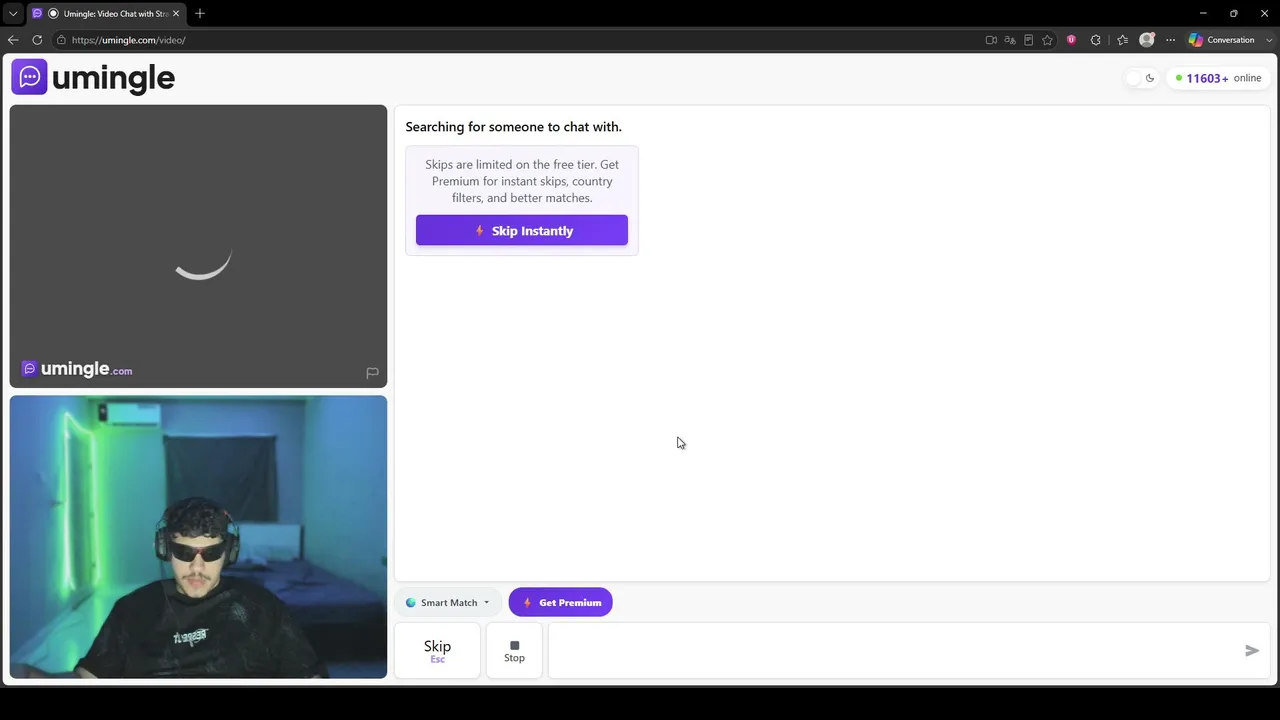This screenshot has width=1280, height=720.
Task: Reload the Umingle page
Action: tap(37, 40)
